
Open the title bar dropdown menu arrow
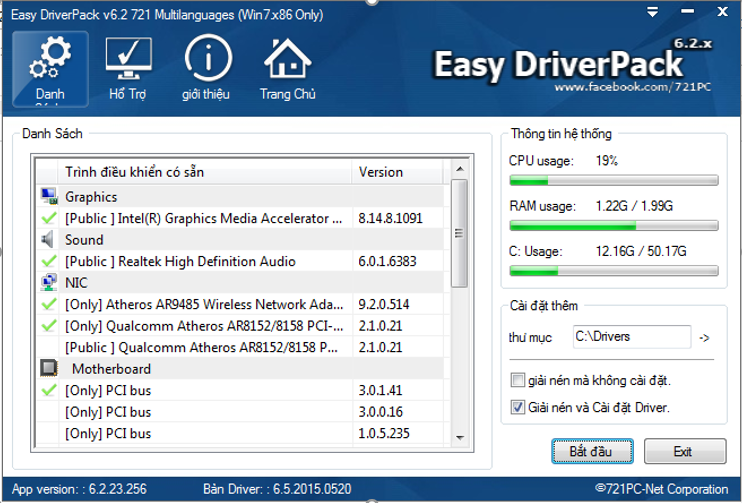click(x=653, y=12)
